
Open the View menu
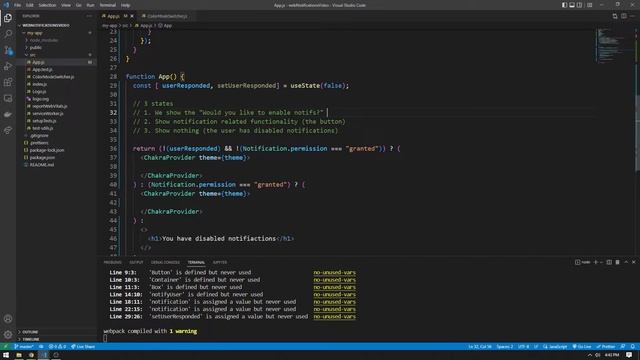click(66, 5)
